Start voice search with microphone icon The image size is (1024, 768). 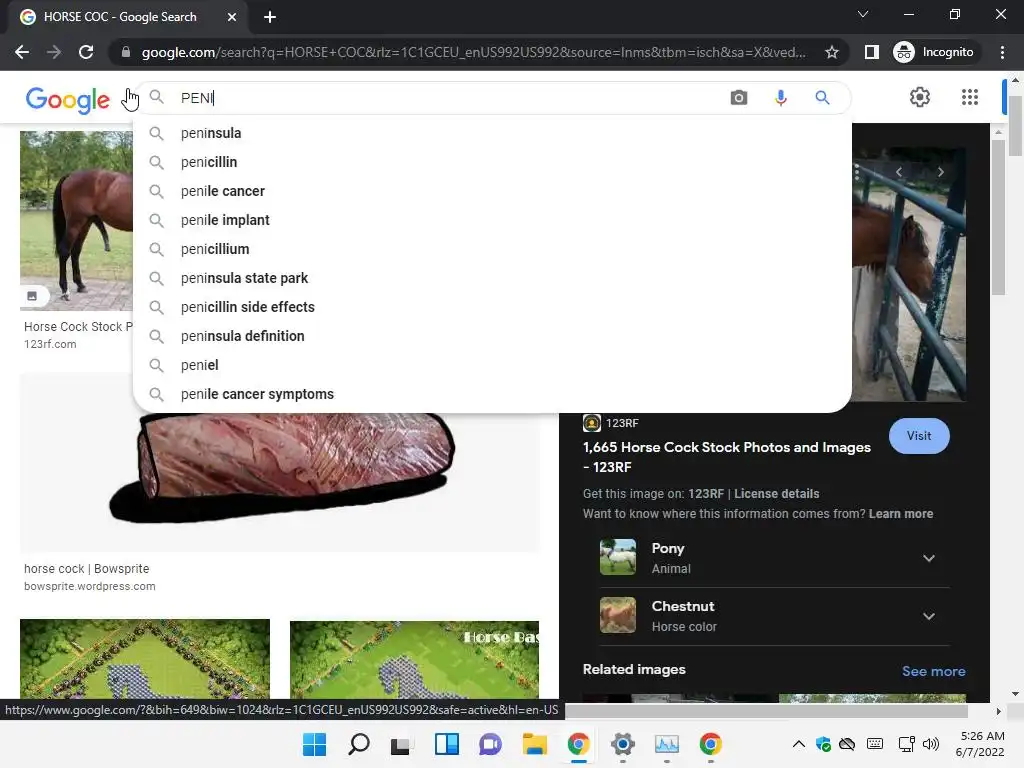pyautogui.click(x=780, y=98)
